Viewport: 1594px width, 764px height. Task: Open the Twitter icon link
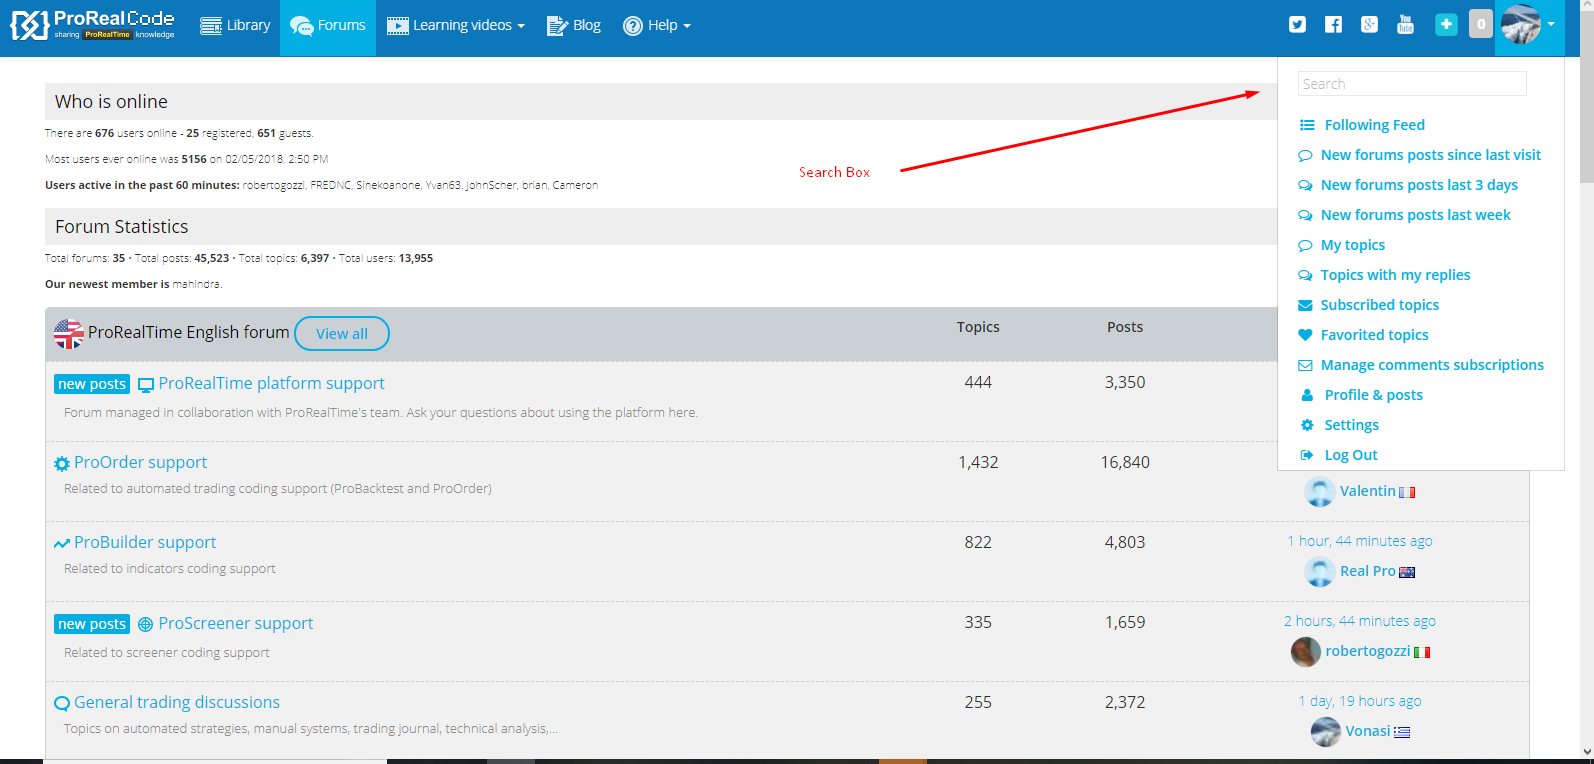[1297, 25]
